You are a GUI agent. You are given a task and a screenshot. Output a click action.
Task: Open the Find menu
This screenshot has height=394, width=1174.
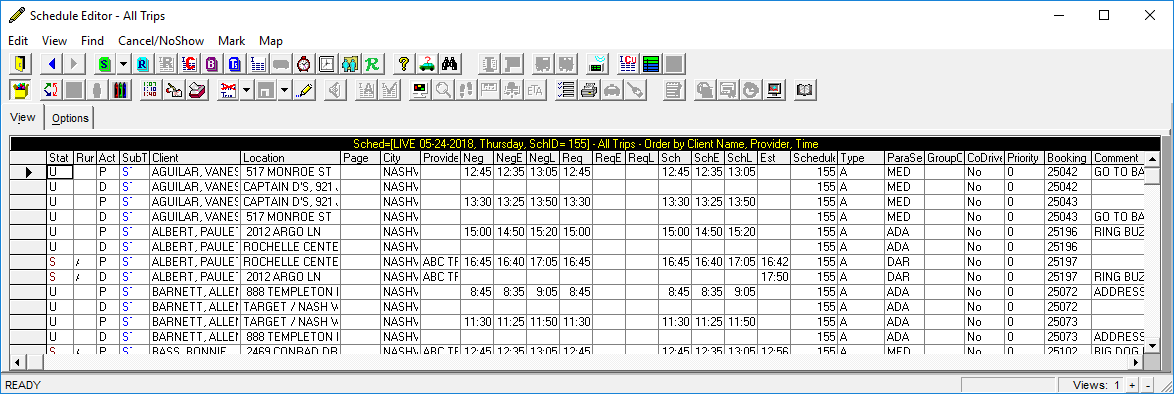[x=92, y=40]
